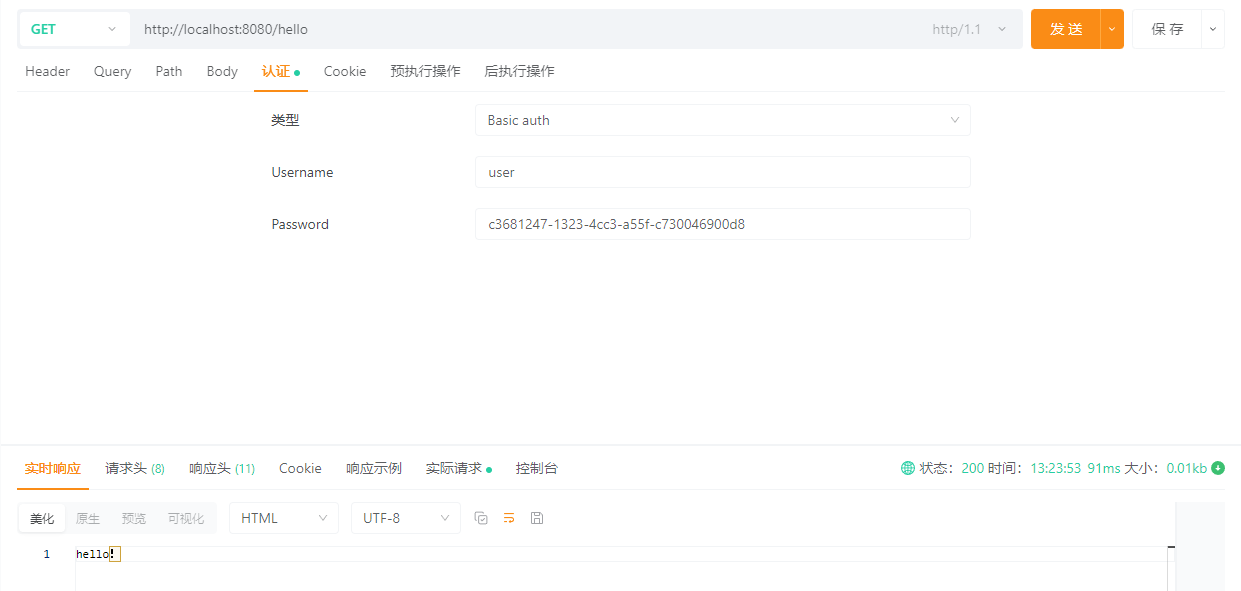Open the HTML format dropdown
The height and width of the screenshot is (591, 1241).
tap(284, 518)
